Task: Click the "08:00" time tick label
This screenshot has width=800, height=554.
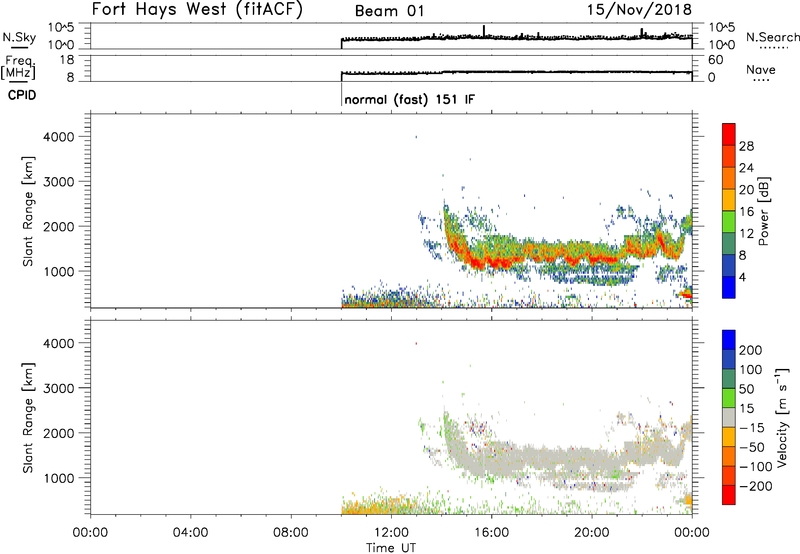Action: 291,533
